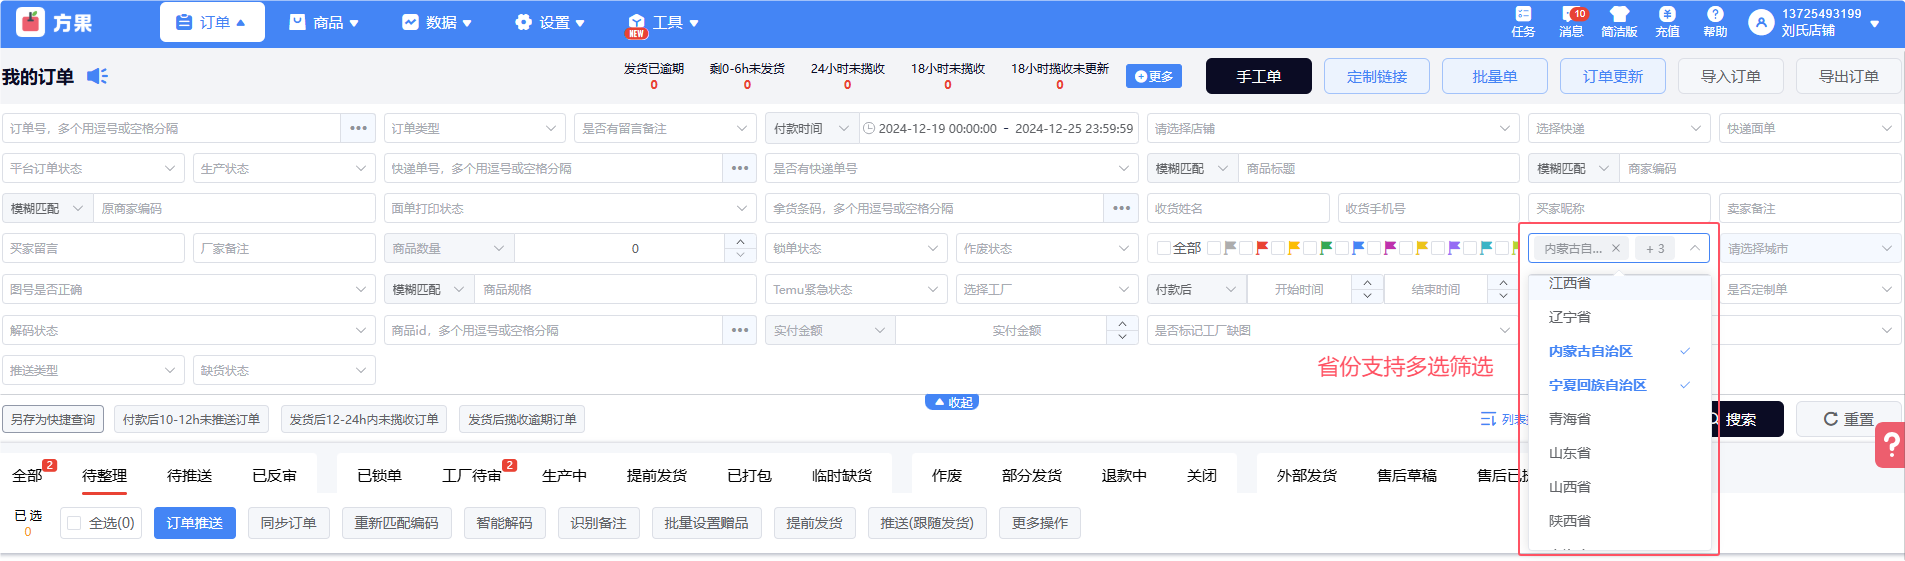1905x561 pixels.
Task: Open the 商品 top menu
Action: pos(324,22)
